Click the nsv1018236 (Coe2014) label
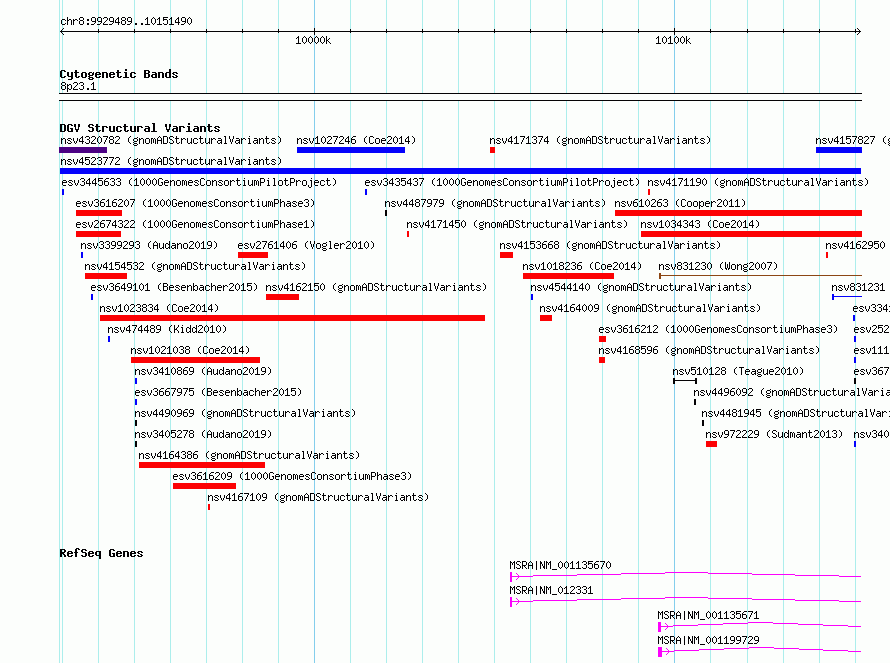 (x=582, y=266)
